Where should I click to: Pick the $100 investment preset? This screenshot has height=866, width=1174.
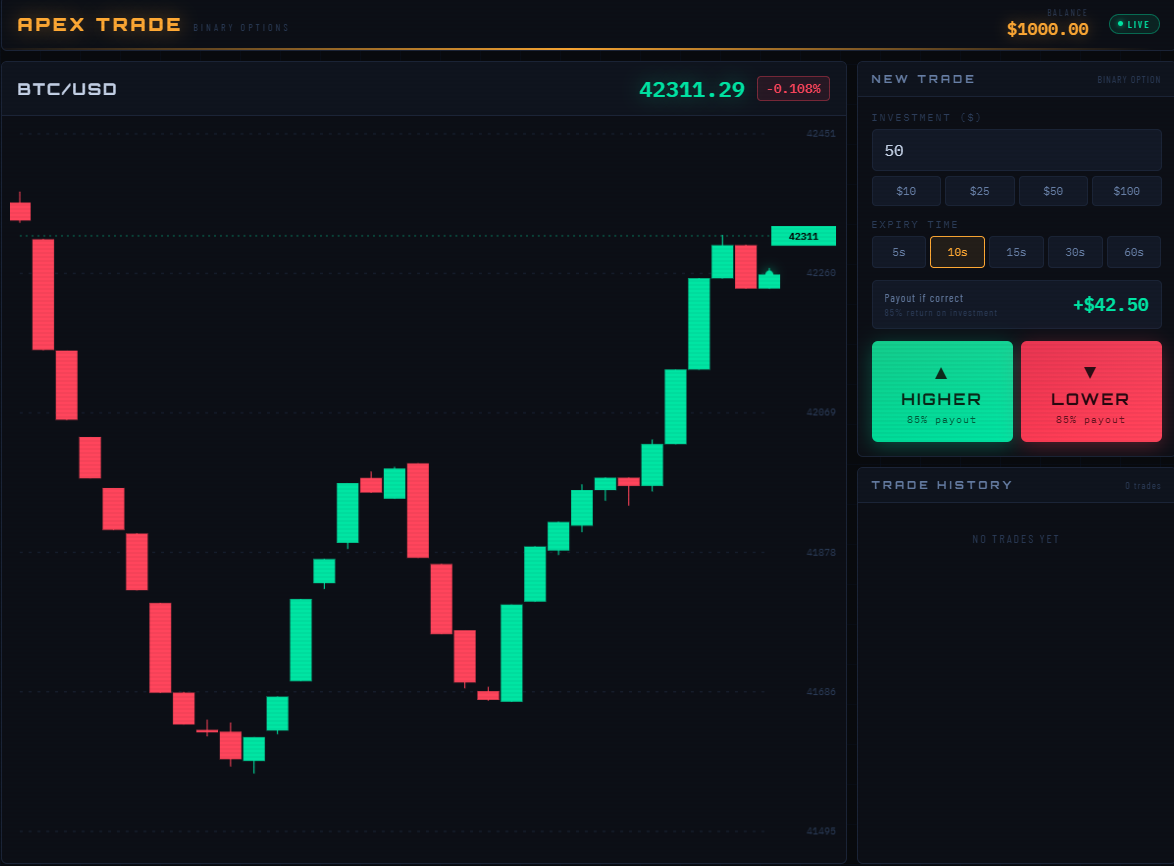(1126, 191)
